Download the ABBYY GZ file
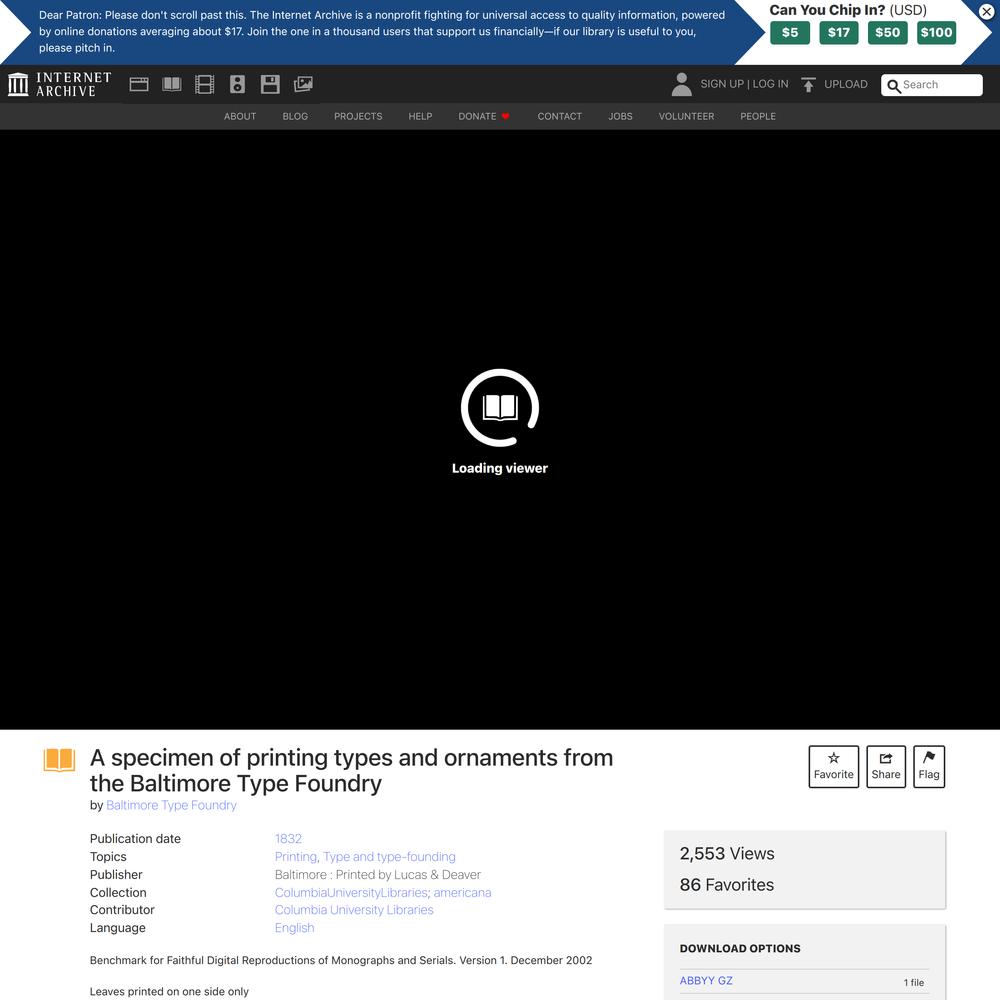The height and width of the screenshot is (1000, 1000). click(706, 981)
